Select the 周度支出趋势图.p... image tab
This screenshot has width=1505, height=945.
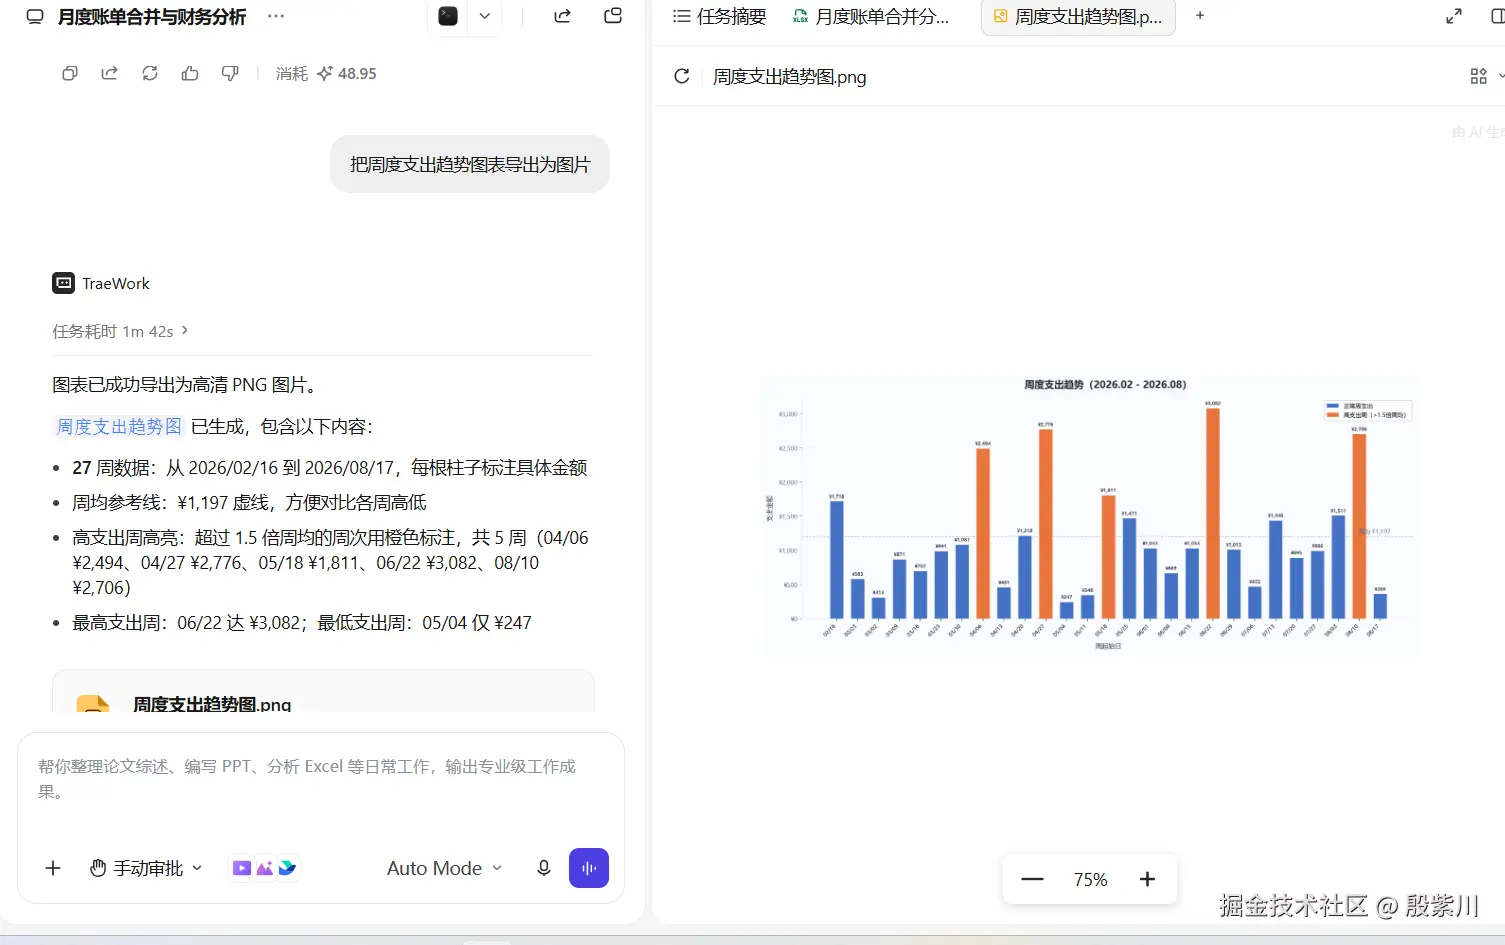(1078, 16)
